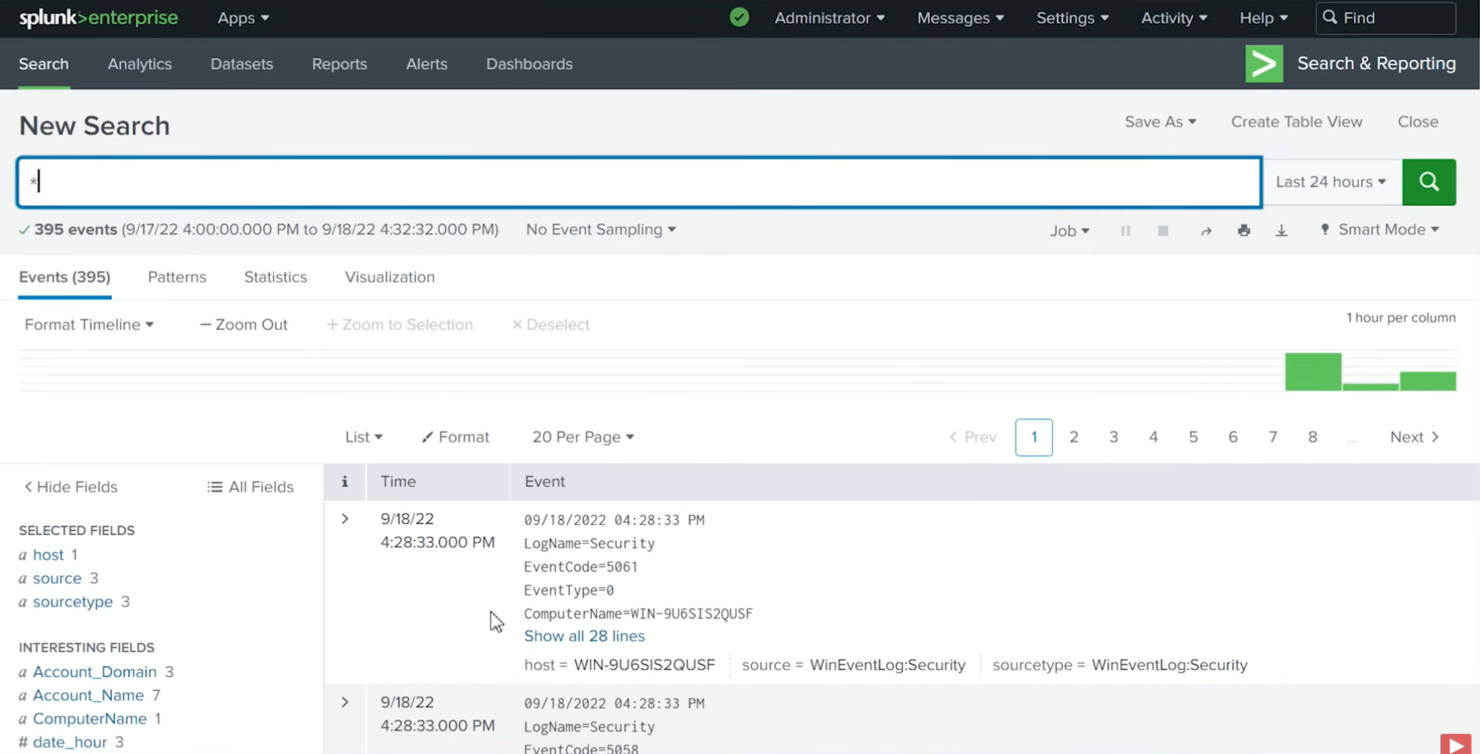1480x754 pixels.
Task: Click Hide Fields
Action: click(x=70, y=487)
